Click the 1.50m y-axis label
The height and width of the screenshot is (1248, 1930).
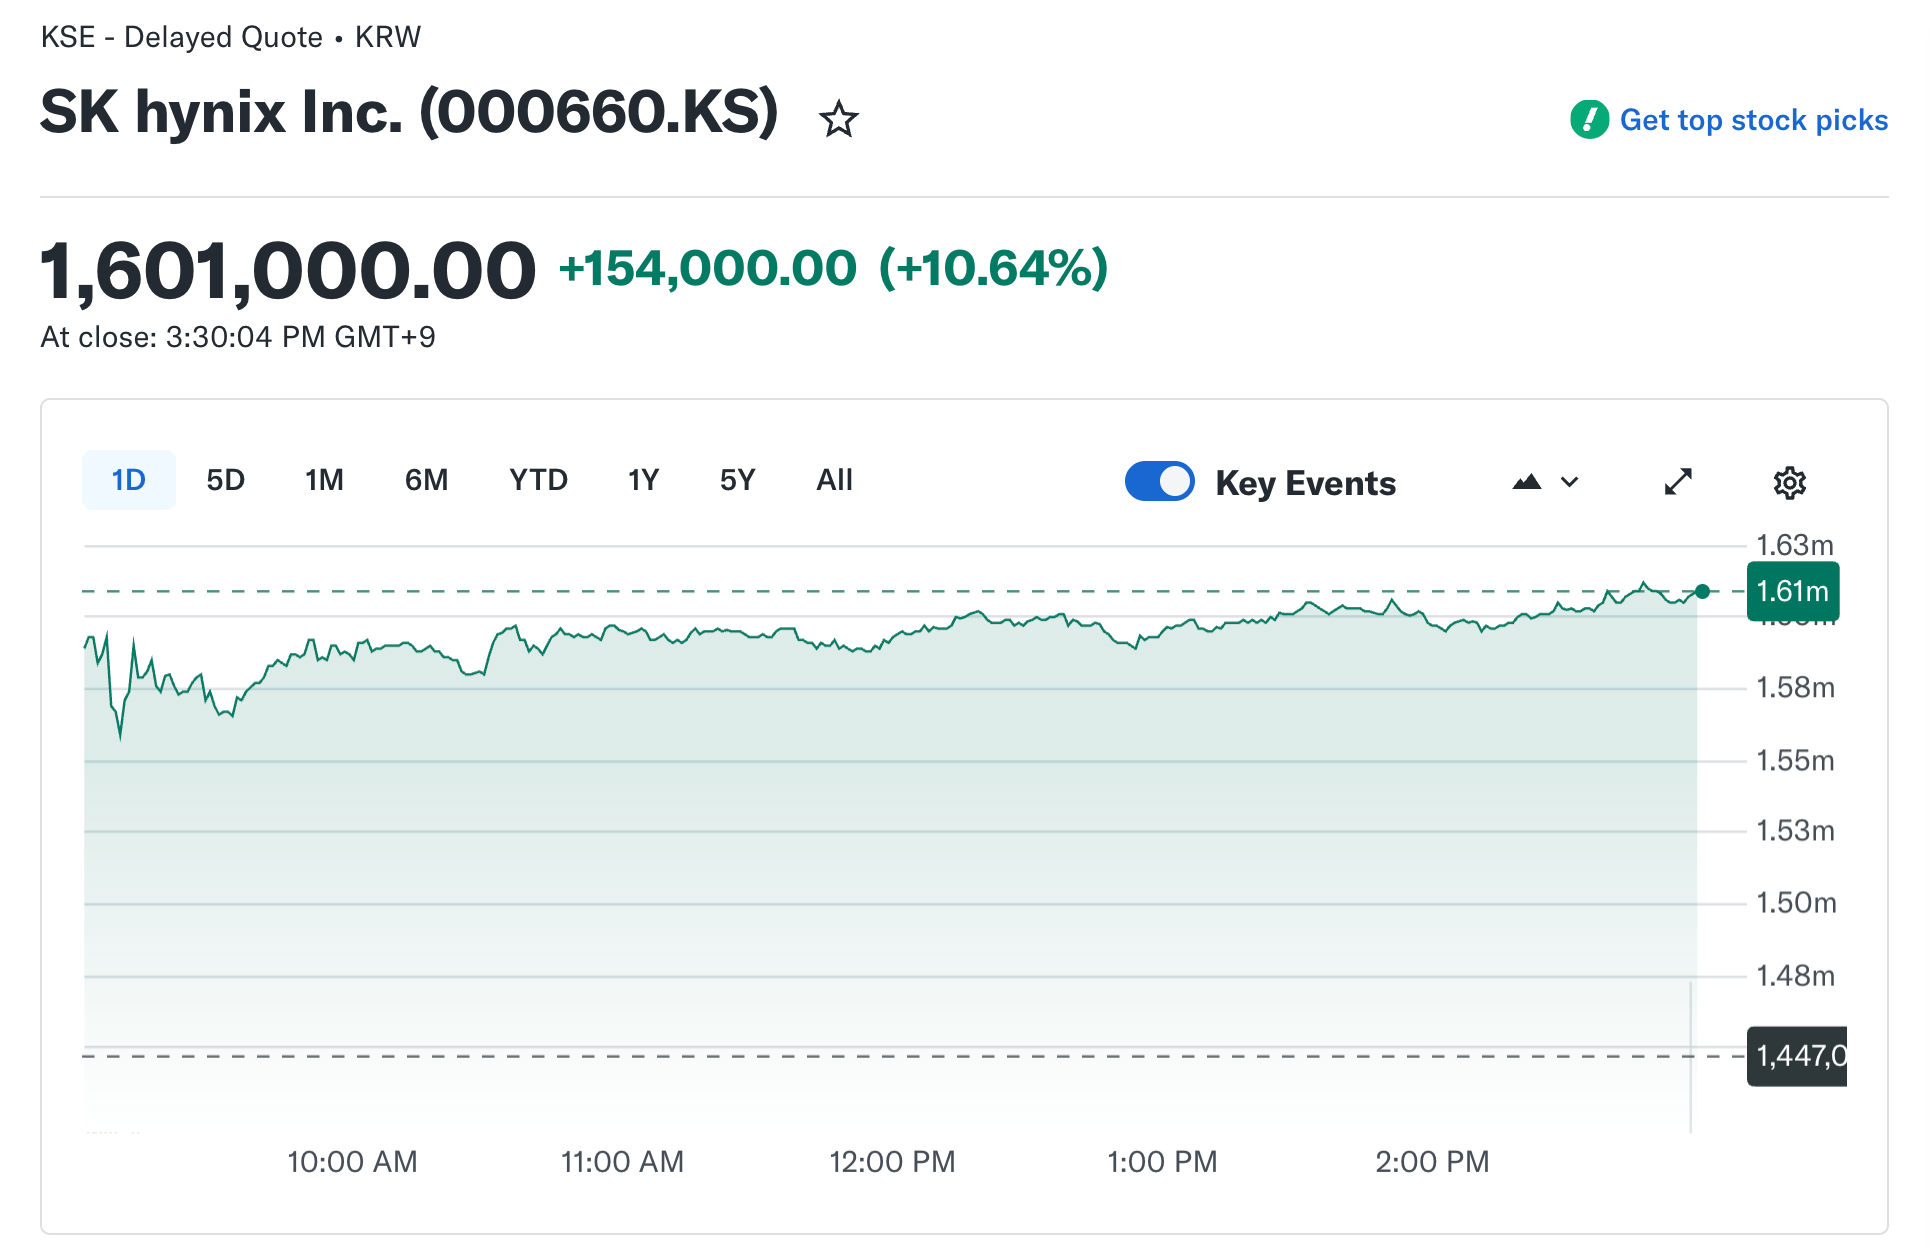click(1796, 903)
